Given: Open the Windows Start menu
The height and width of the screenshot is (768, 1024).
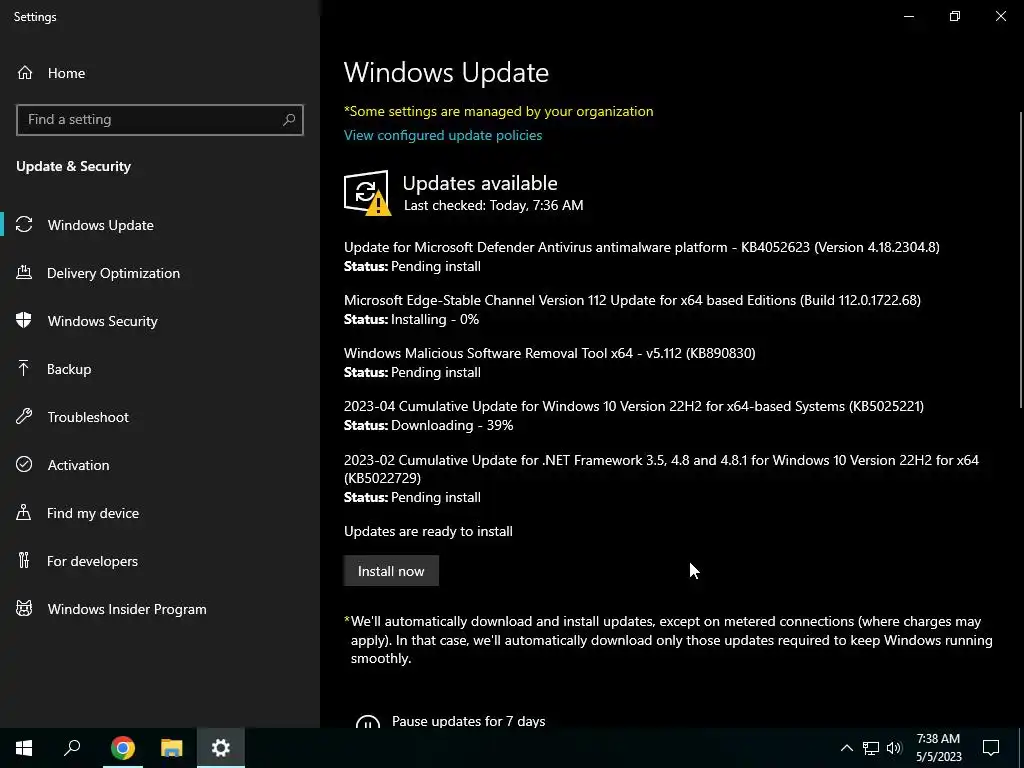Looking at the screenshot, I should click(x=24, y=748).
